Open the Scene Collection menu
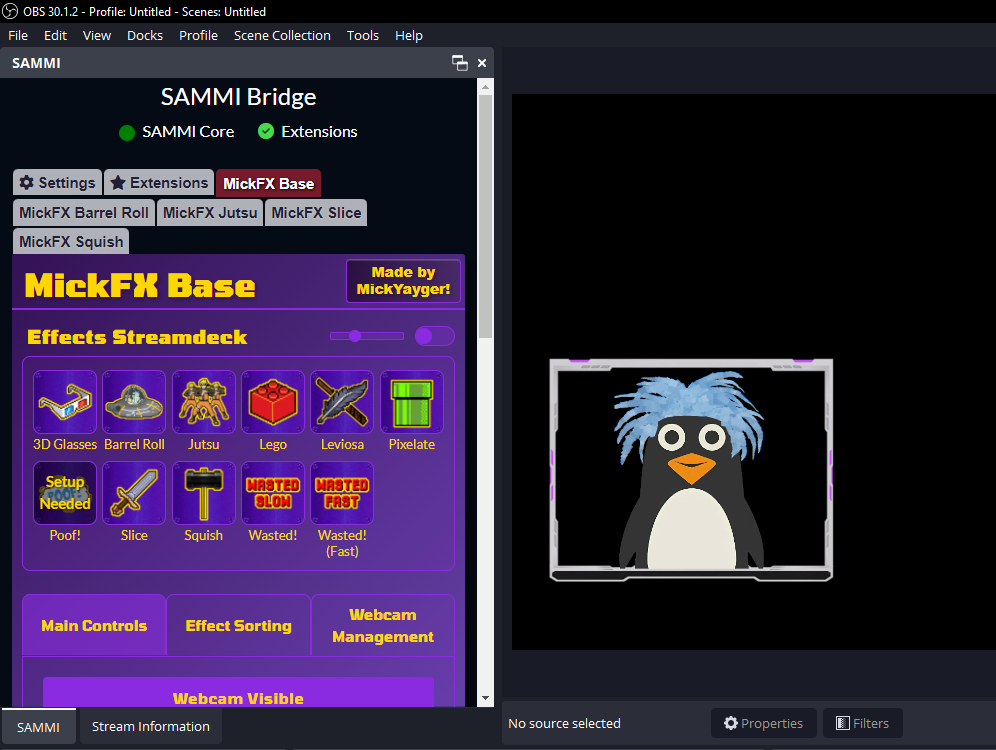 tap(282, 36)
